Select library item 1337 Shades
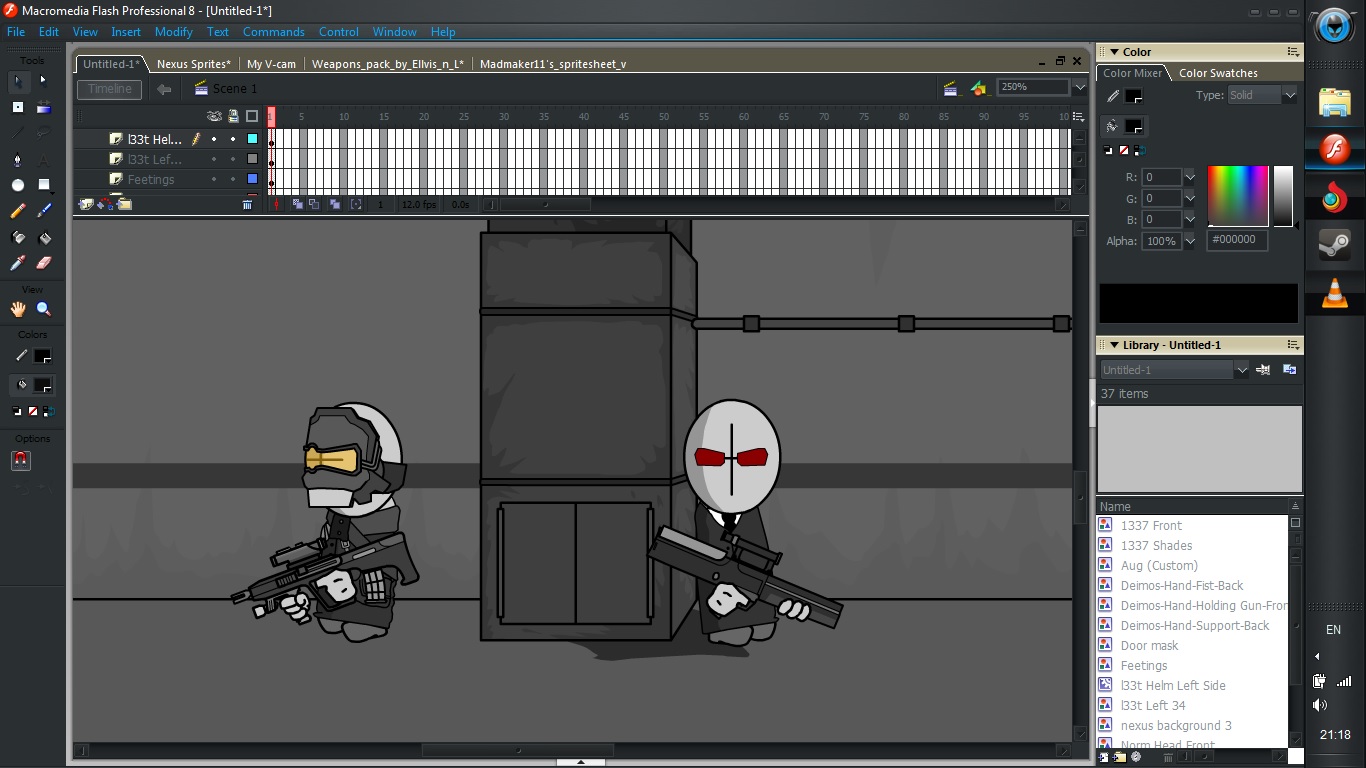The width and height of the screenshot is (1366, 768). click(1156, 545)
